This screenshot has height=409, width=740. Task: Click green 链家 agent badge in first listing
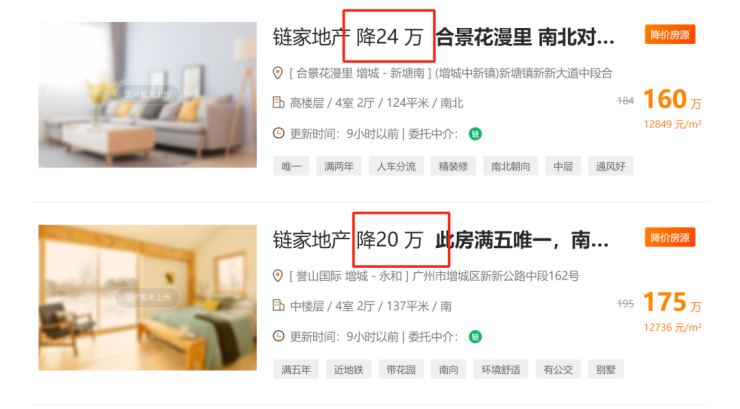click(x=475, y=134)
